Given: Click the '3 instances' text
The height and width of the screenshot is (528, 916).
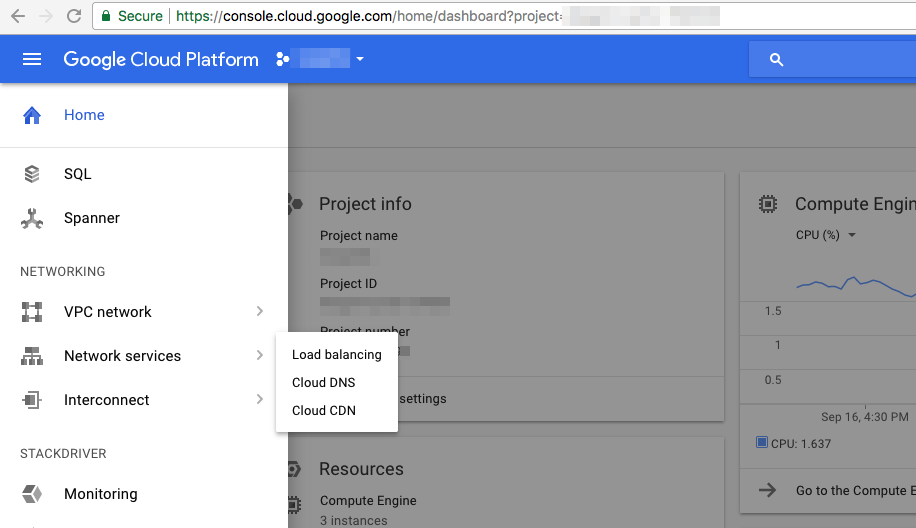Looking at the screenshot, I should [x=353, y=520].
